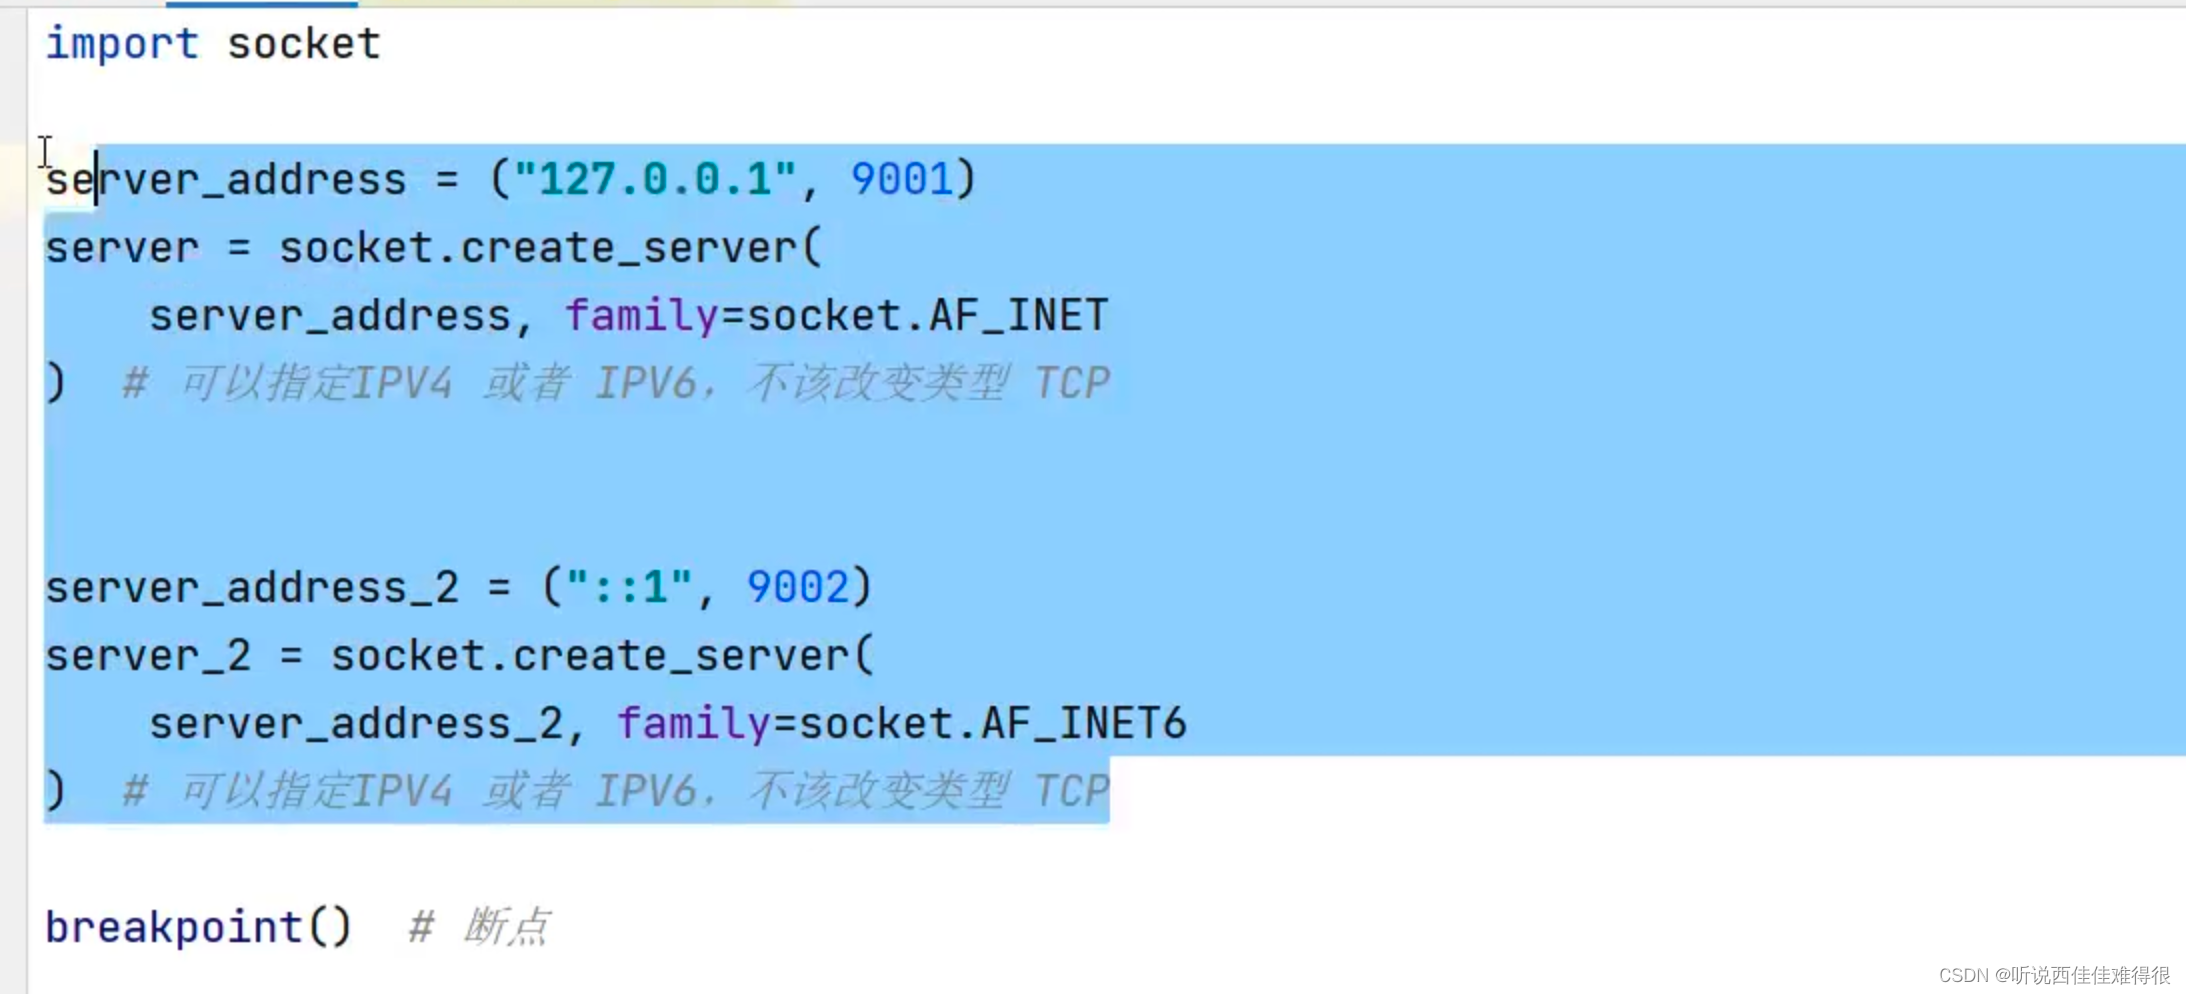2186x994 pixels.
Task: Click 'socket.AF_INET' on the first server call
Action: click(928, 316)
